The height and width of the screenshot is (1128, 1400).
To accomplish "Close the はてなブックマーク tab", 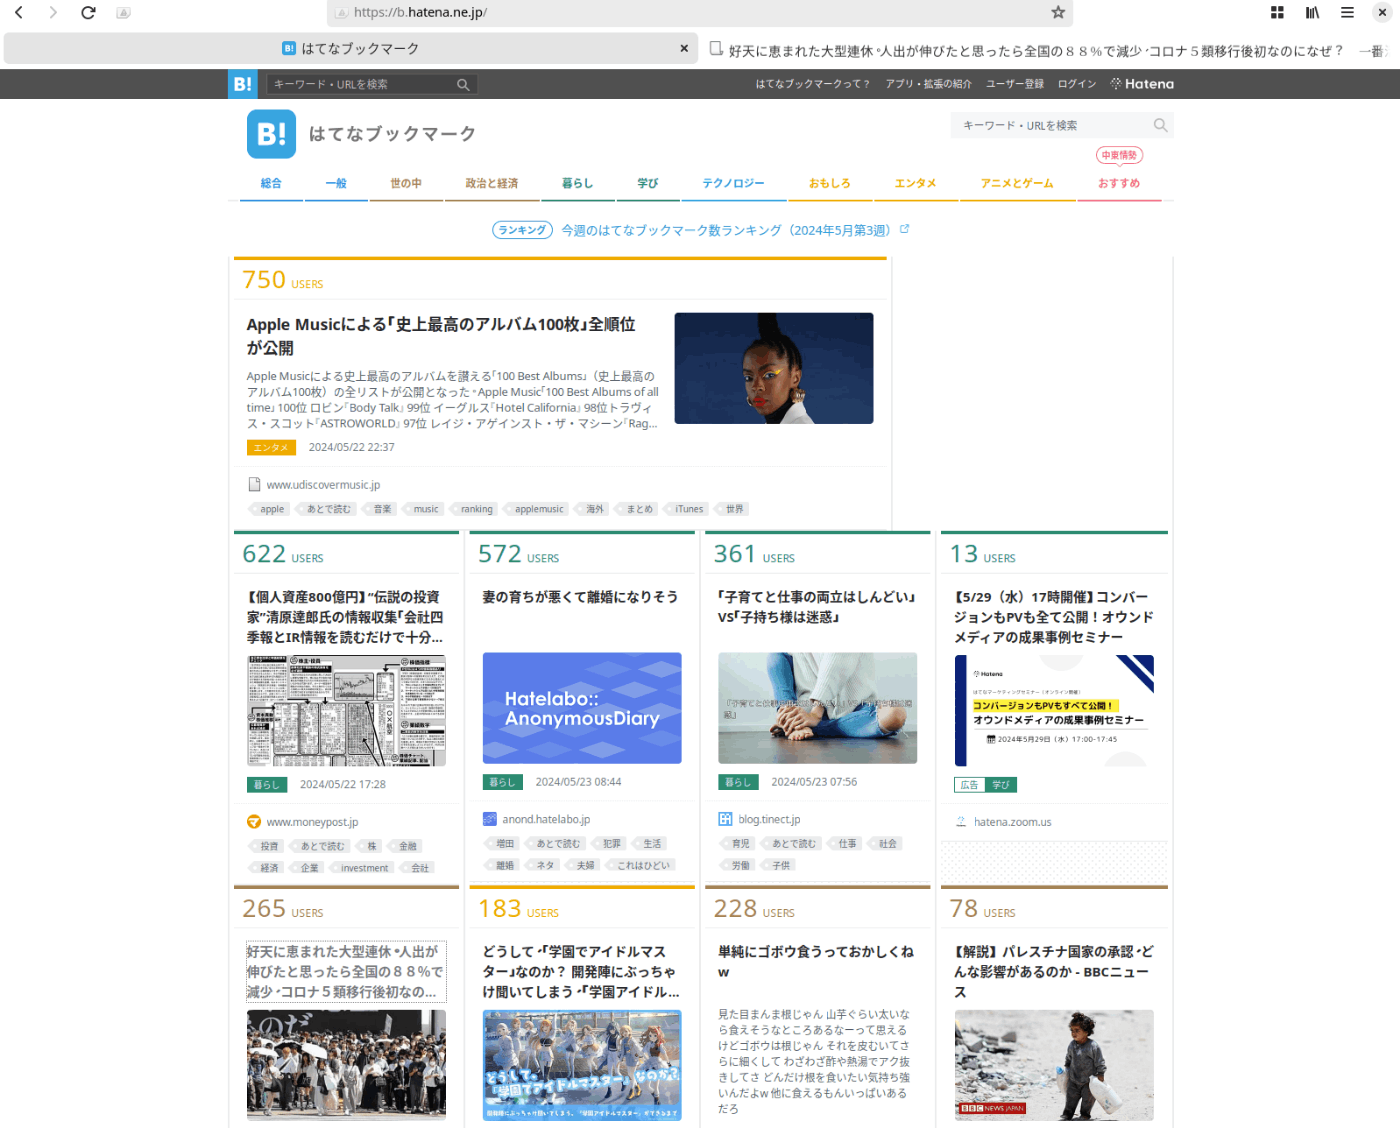I will point(684,48).
